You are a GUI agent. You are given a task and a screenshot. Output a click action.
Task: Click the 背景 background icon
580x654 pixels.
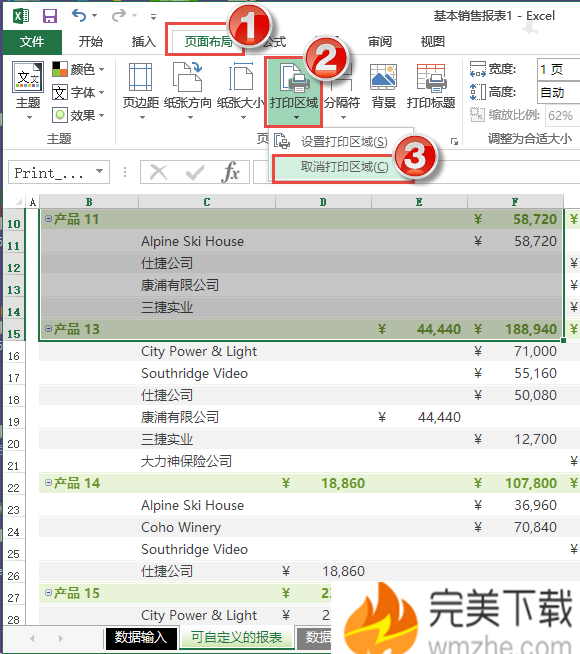[383, 77]
